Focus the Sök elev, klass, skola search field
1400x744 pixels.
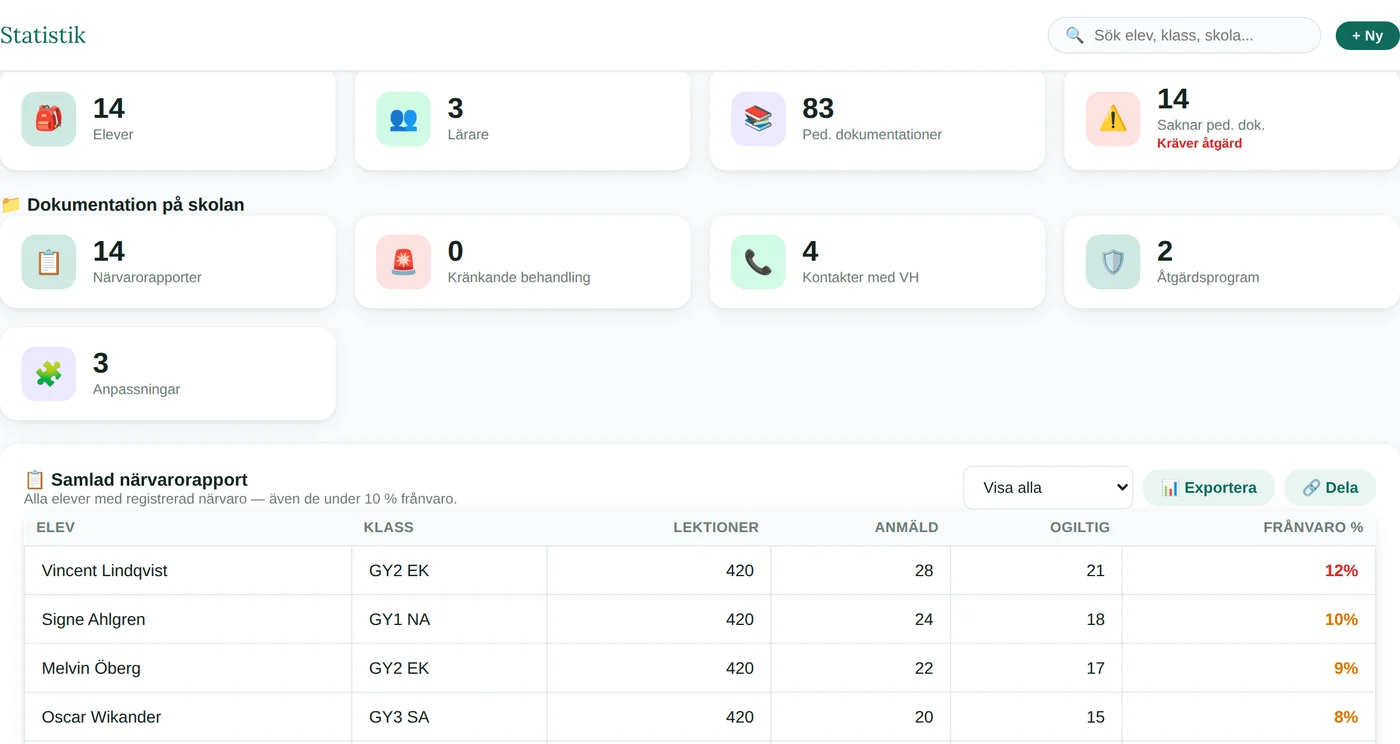pos(1184,35)
